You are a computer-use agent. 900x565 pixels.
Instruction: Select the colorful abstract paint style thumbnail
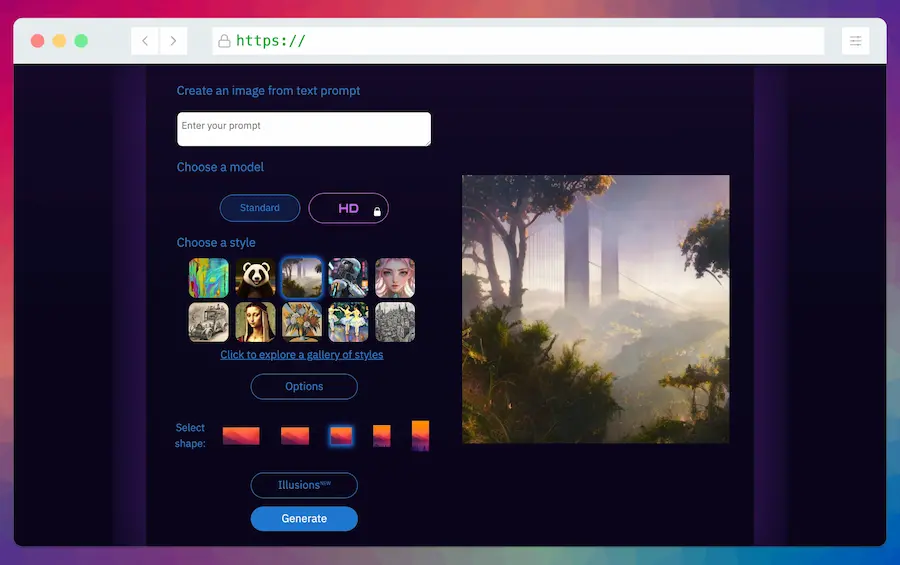[x=208, y=278]
